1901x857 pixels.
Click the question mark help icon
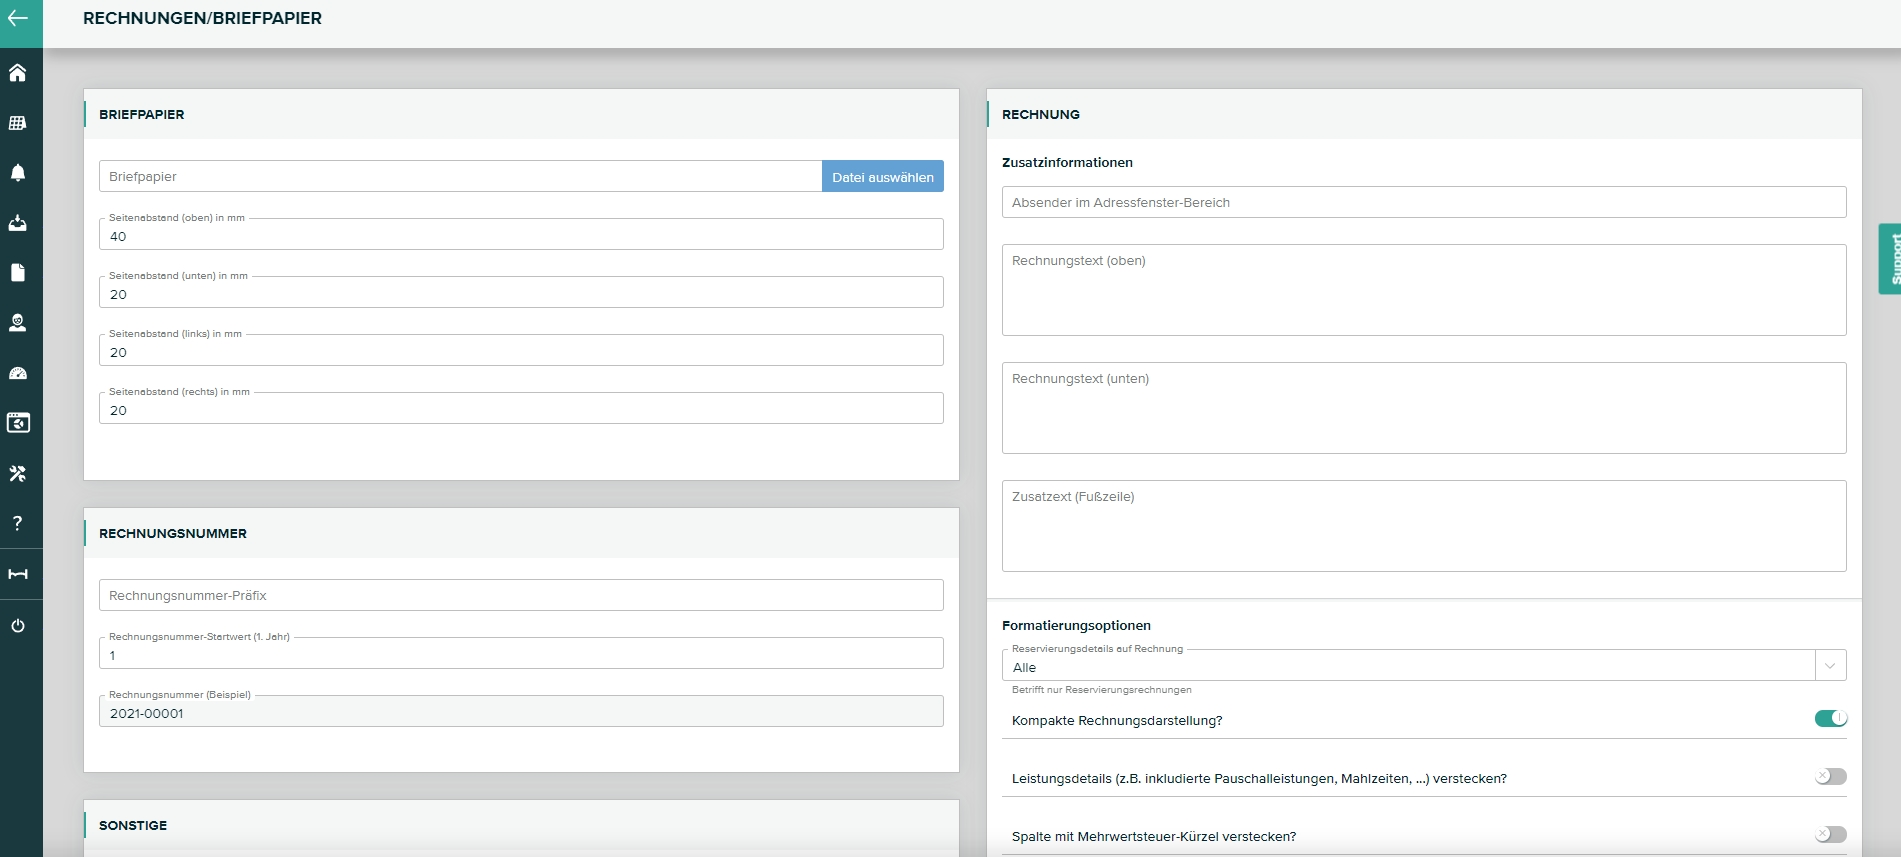[x=18, y=523]
